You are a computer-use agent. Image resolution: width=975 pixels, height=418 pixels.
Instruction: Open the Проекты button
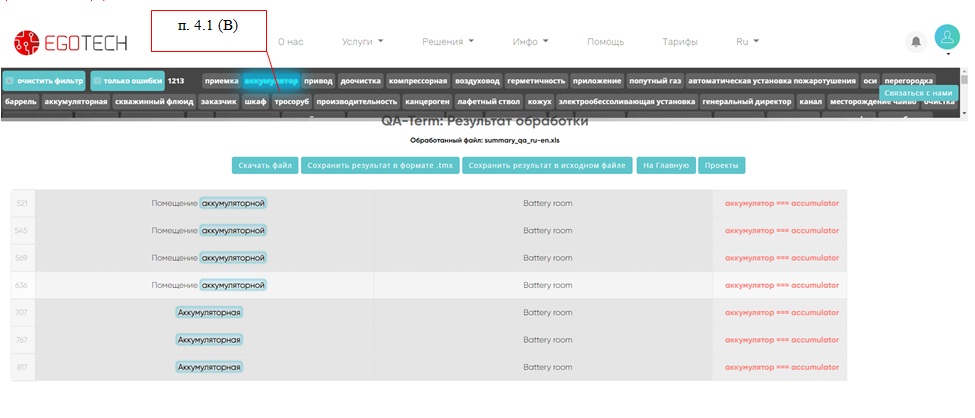(722, 165)
